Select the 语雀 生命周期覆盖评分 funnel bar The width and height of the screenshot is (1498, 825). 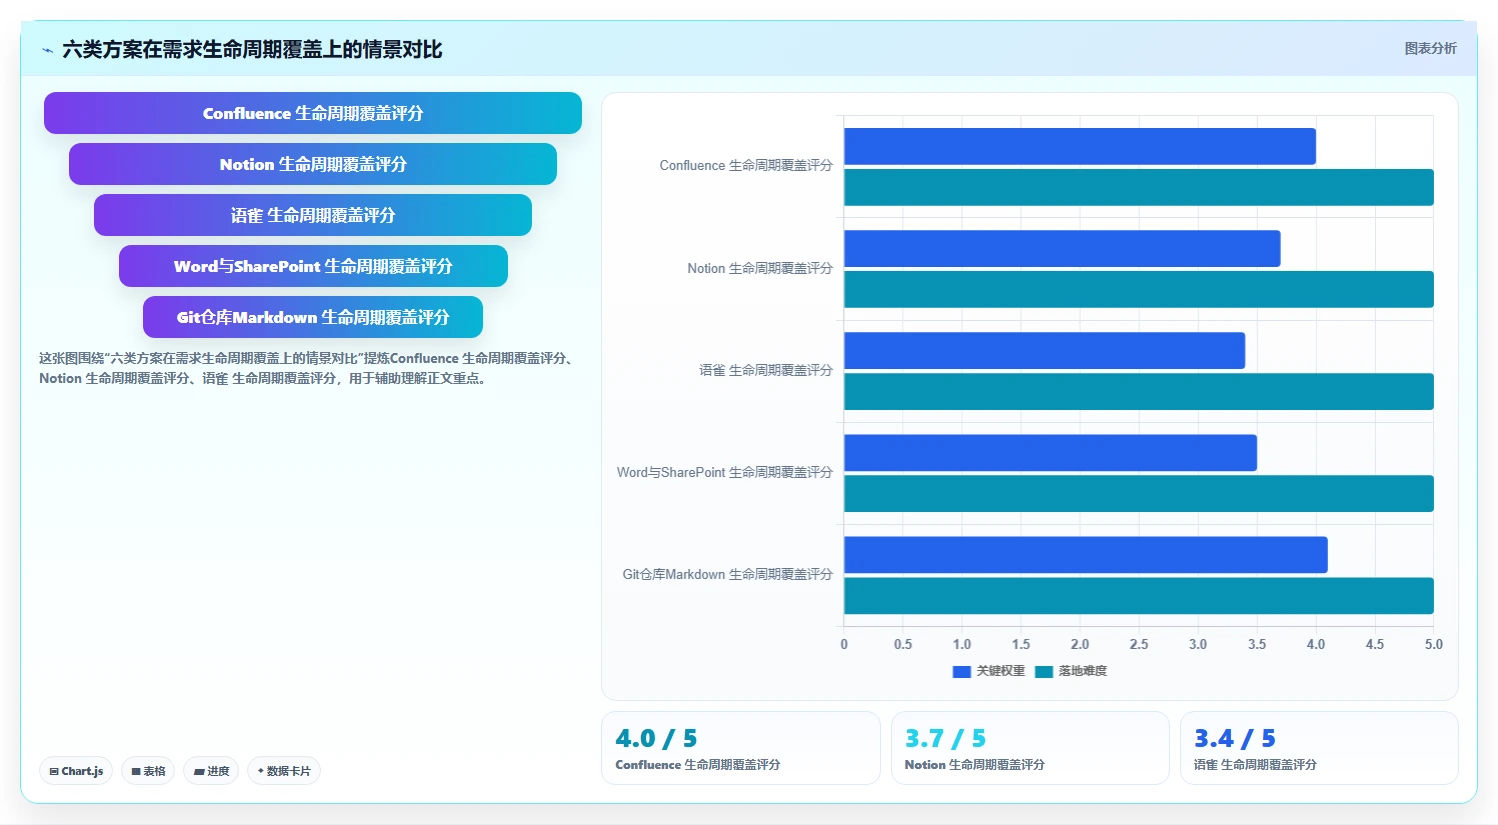coord(313,215)
